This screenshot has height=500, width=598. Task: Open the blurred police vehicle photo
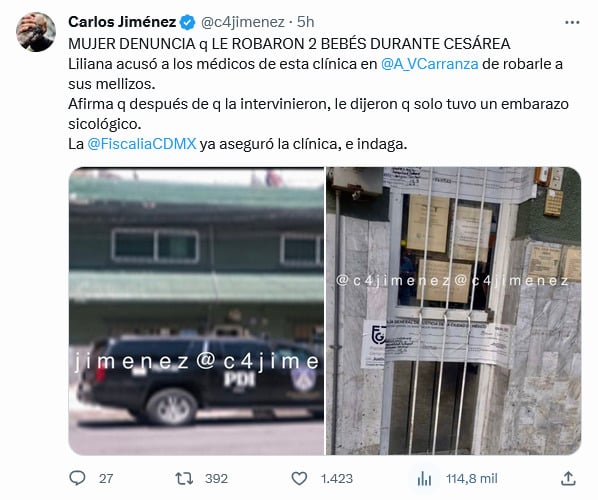[x=196, y=311]
